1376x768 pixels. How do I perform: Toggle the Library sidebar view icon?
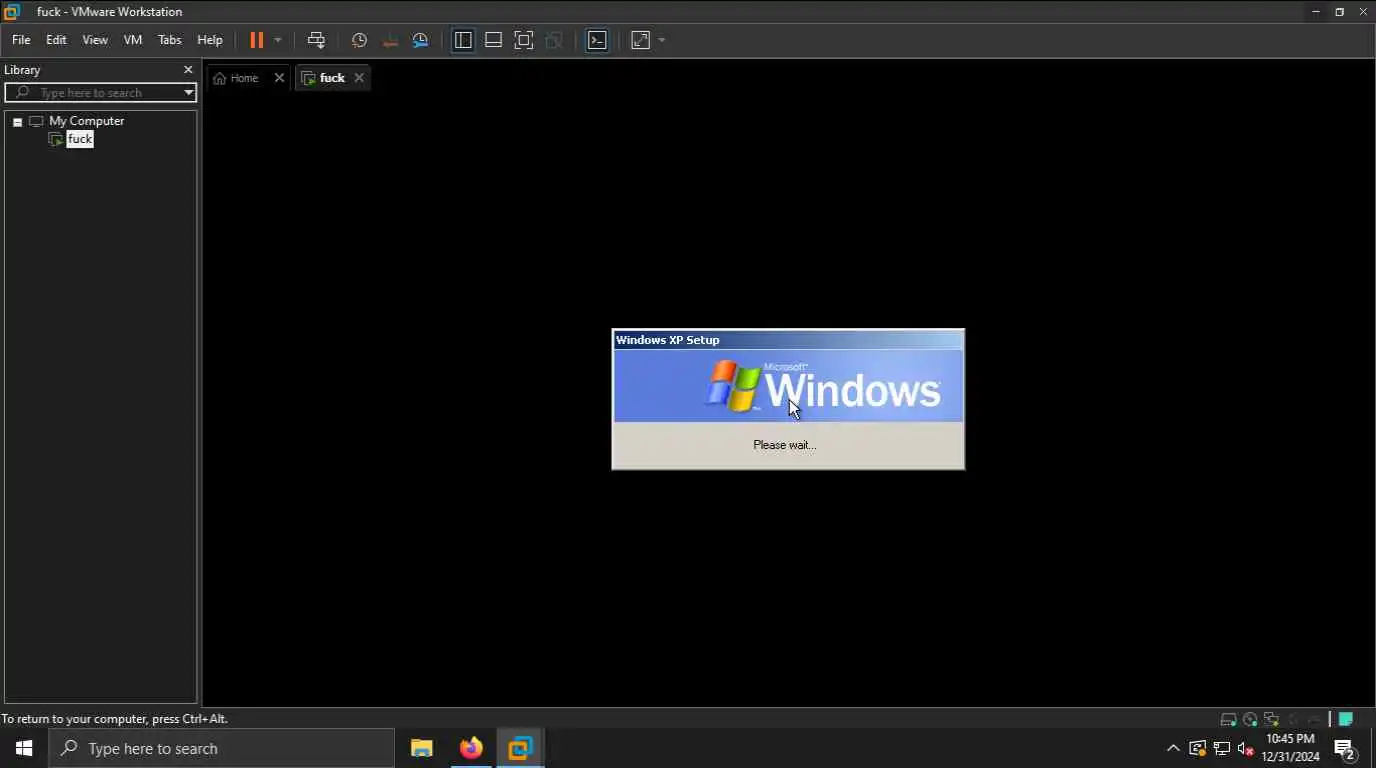[463, 40]
